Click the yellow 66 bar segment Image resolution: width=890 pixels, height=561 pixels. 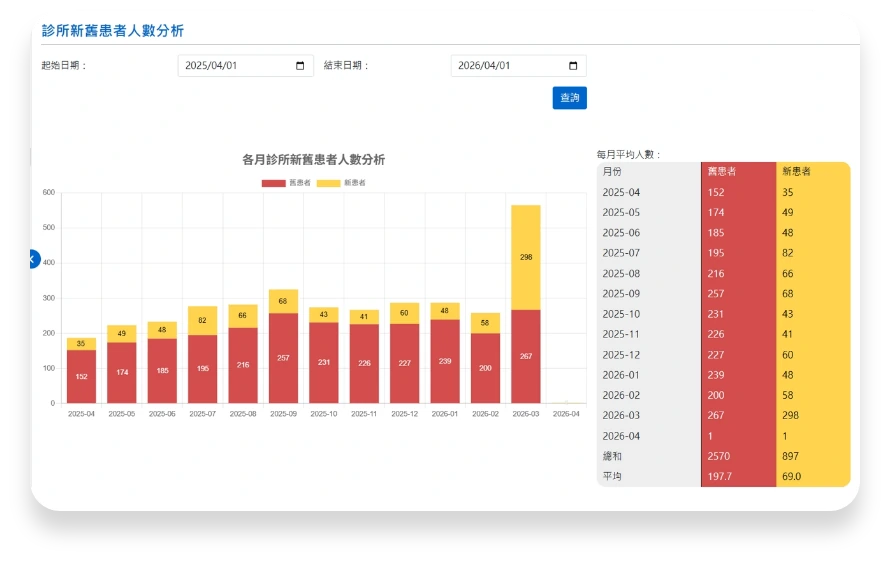[243, 316]
